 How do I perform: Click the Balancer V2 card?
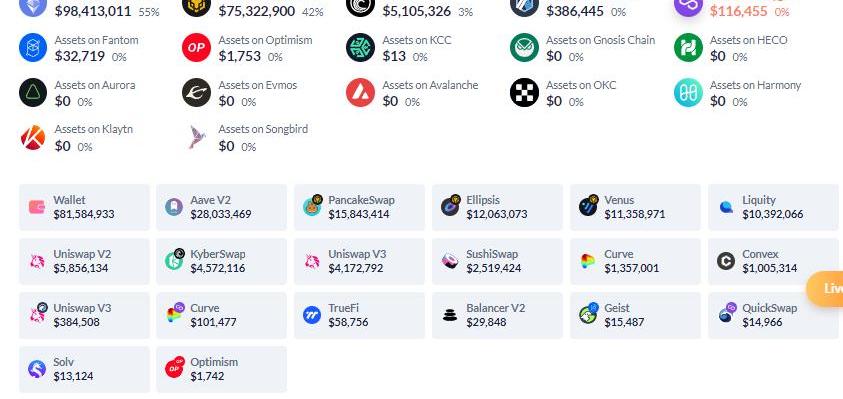pos(497,316)
